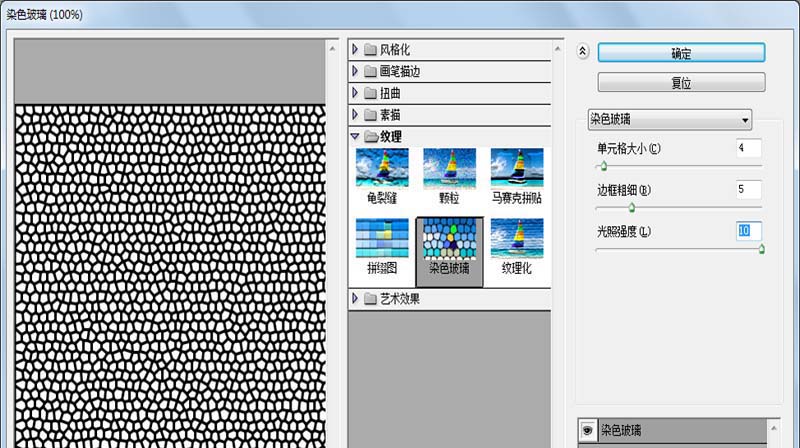800x448 pixels.
Task: Click the effect layers scroll up arrow
Action: click(x=773, y=428)
